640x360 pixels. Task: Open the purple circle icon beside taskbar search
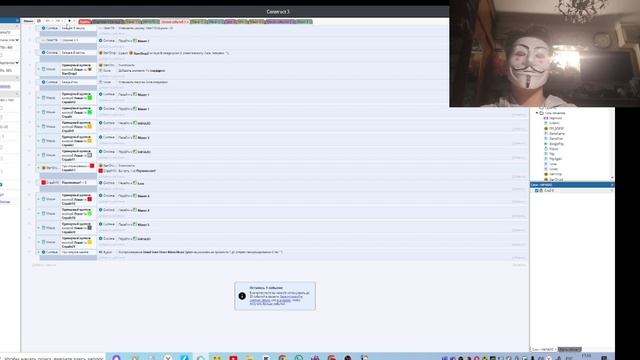pos(116,358)
